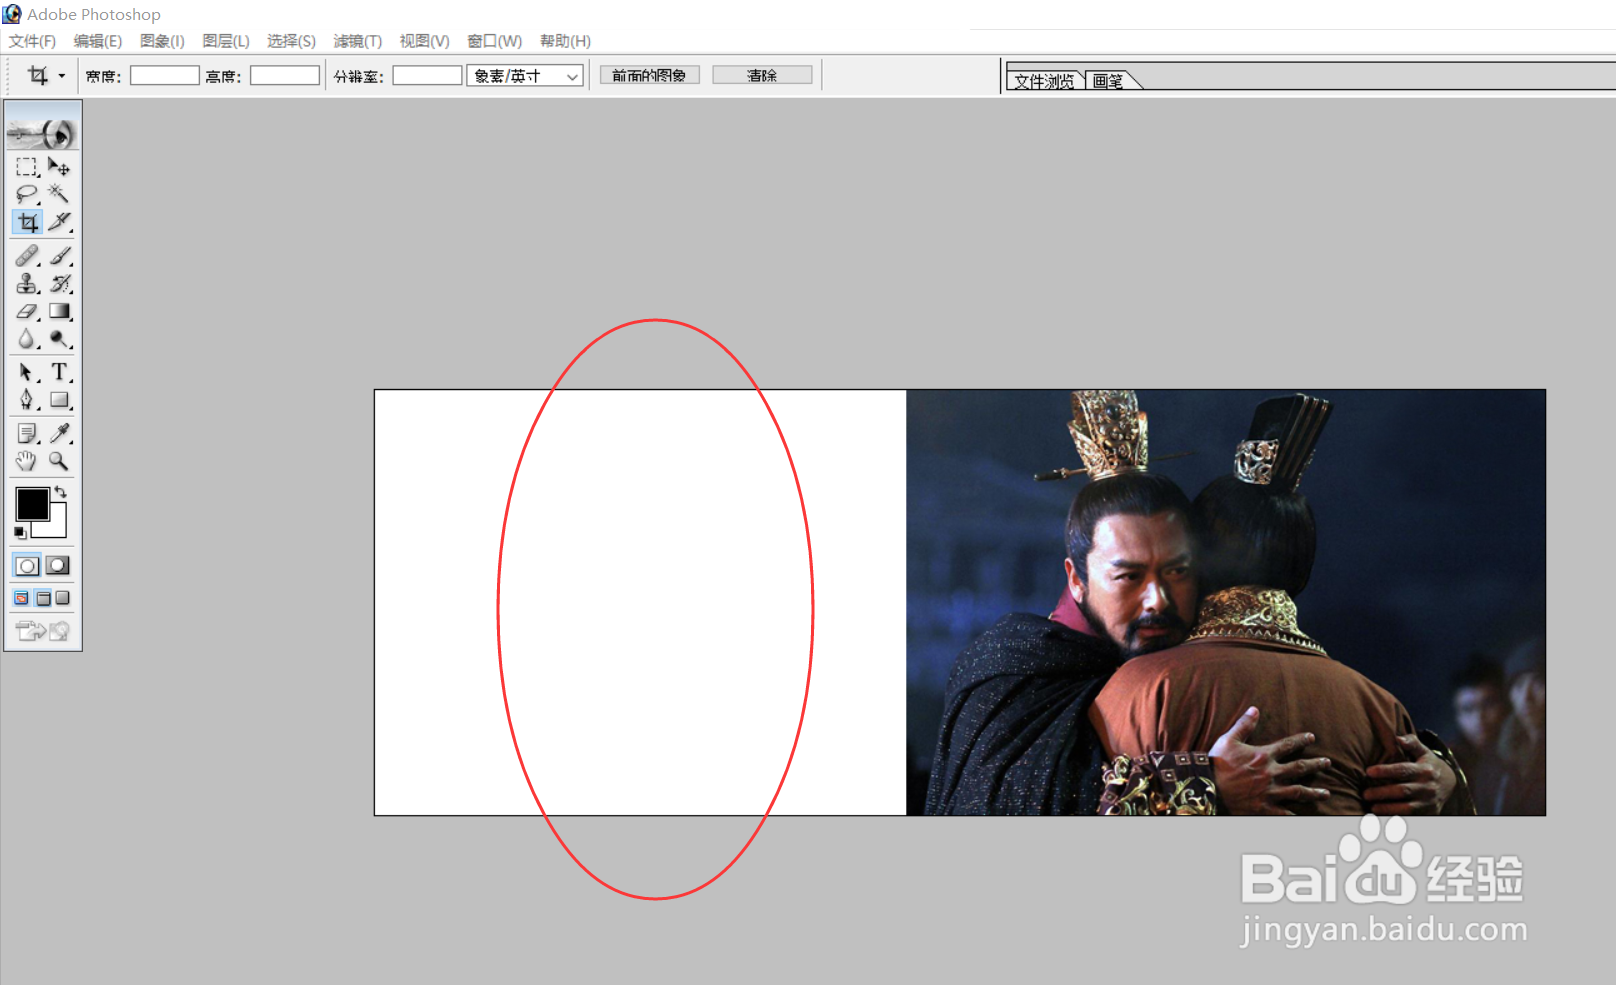
Task: Select the Eyedropper tool
Action: pyautogui.click(x=59, y=434)
